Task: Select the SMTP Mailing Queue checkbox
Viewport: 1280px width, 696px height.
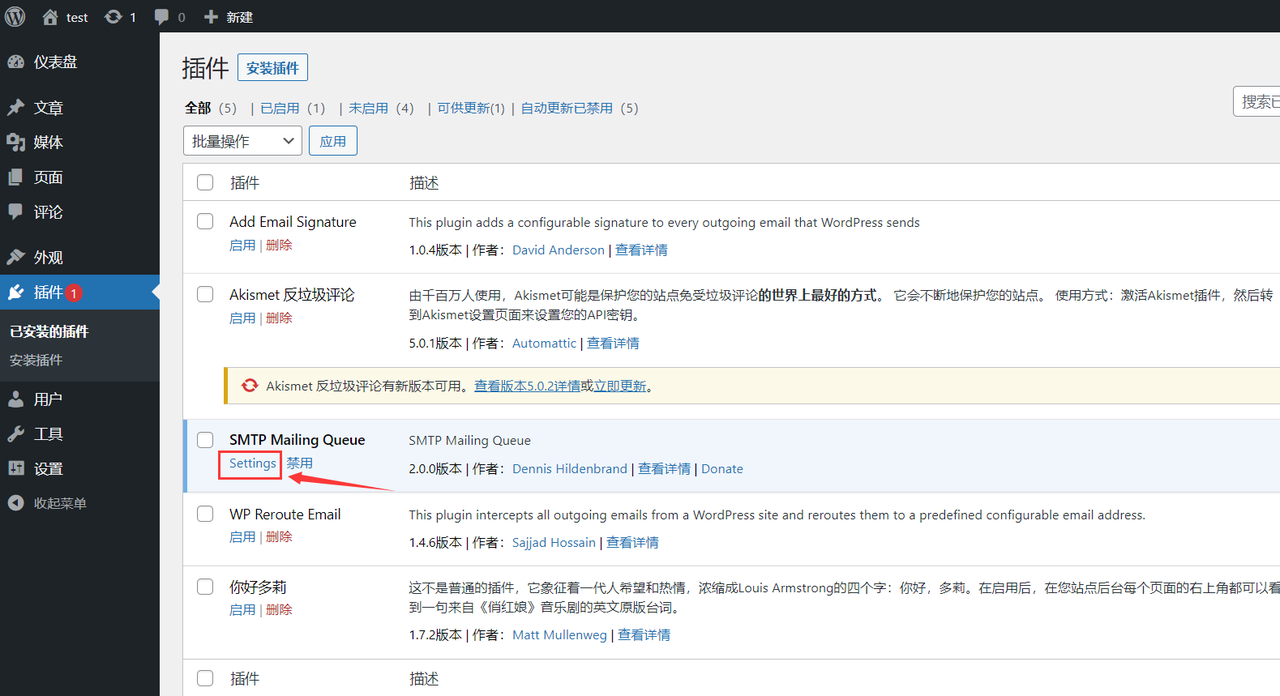Action: coord(205,439)
